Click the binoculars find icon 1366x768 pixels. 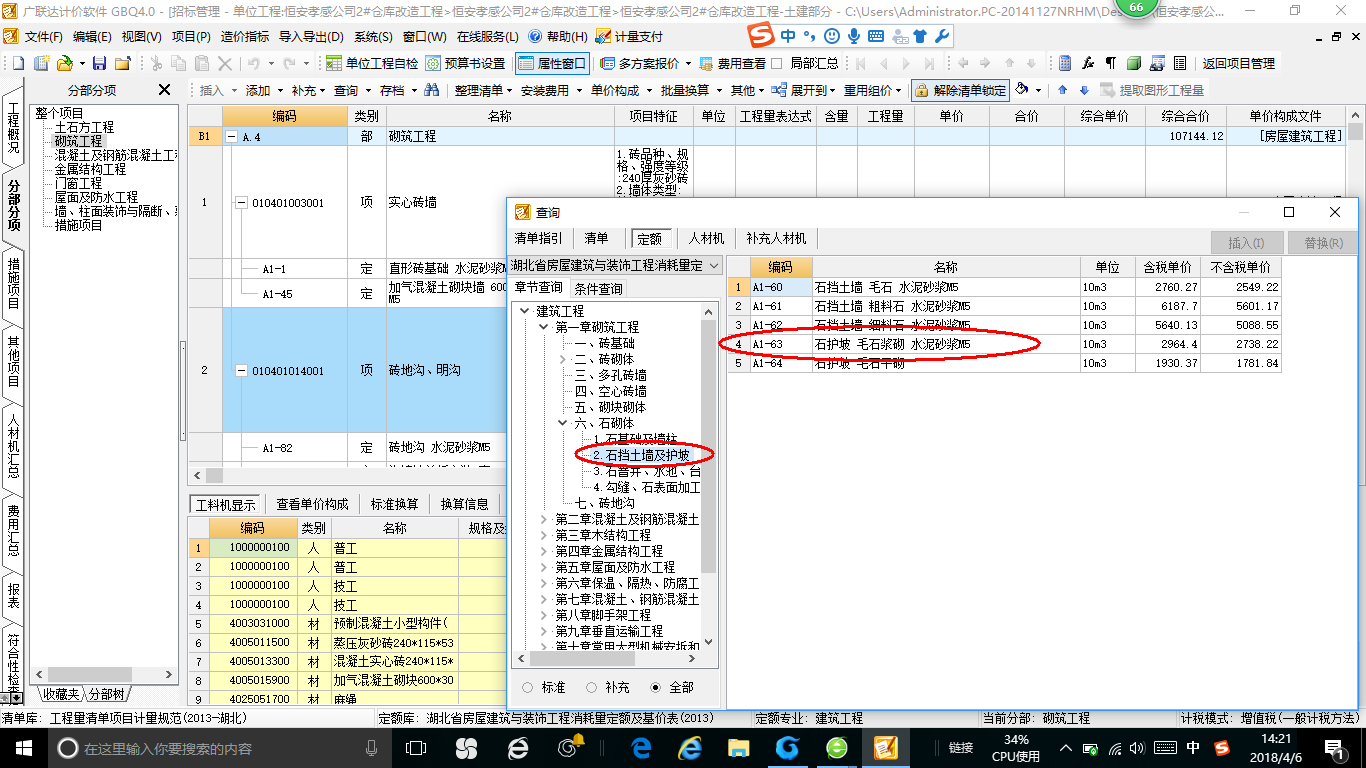(432, 90)
